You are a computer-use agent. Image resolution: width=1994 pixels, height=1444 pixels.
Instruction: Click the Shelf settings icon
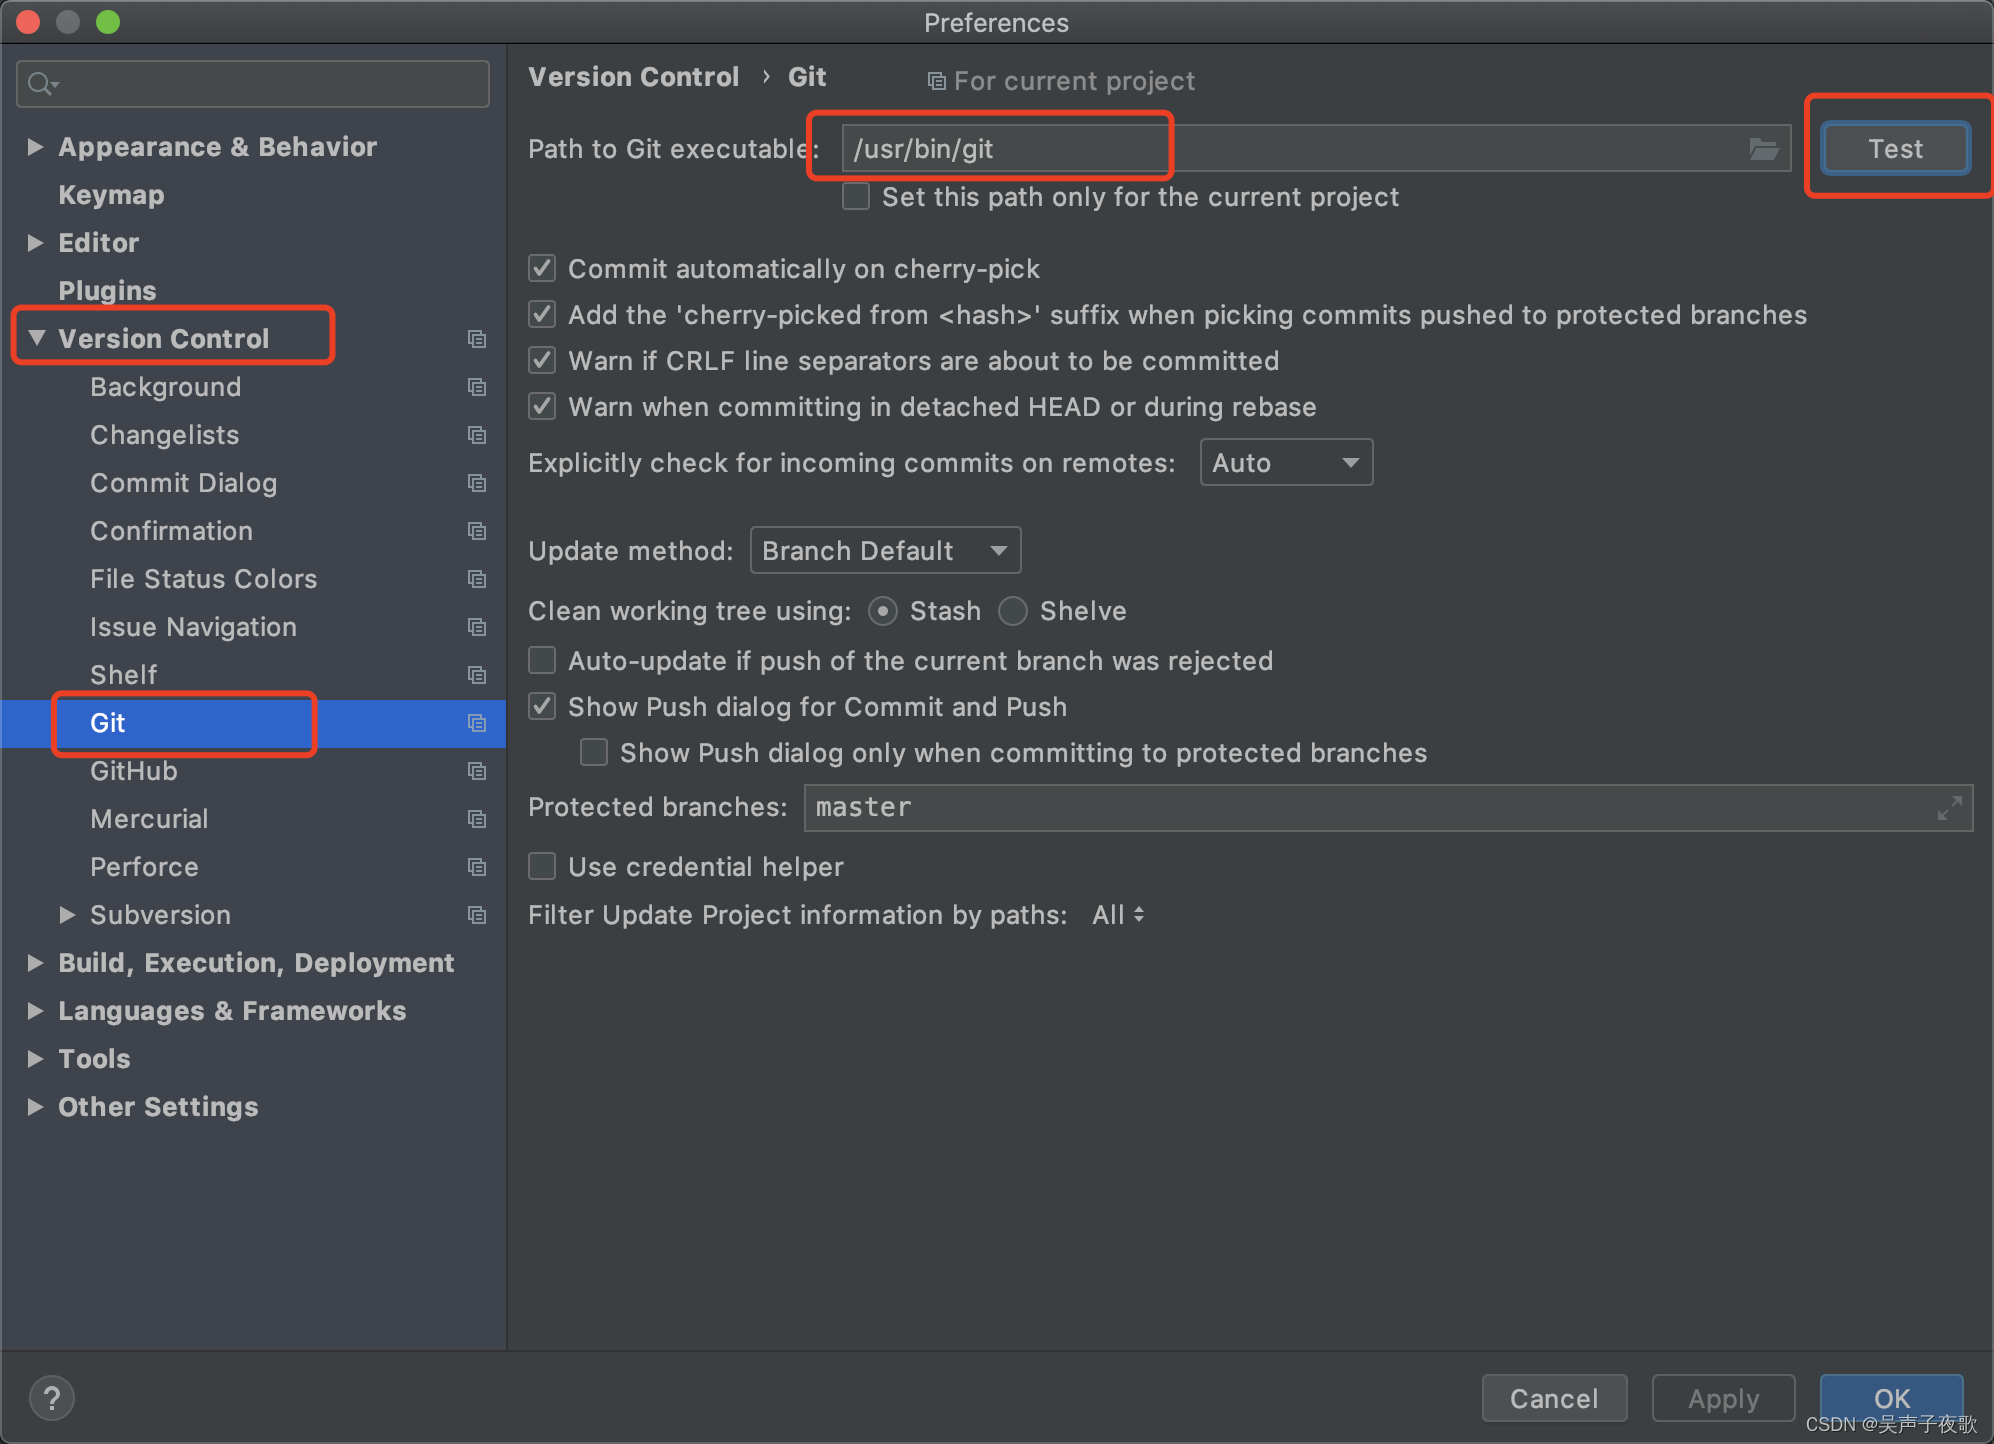click(x=477, y=673)
